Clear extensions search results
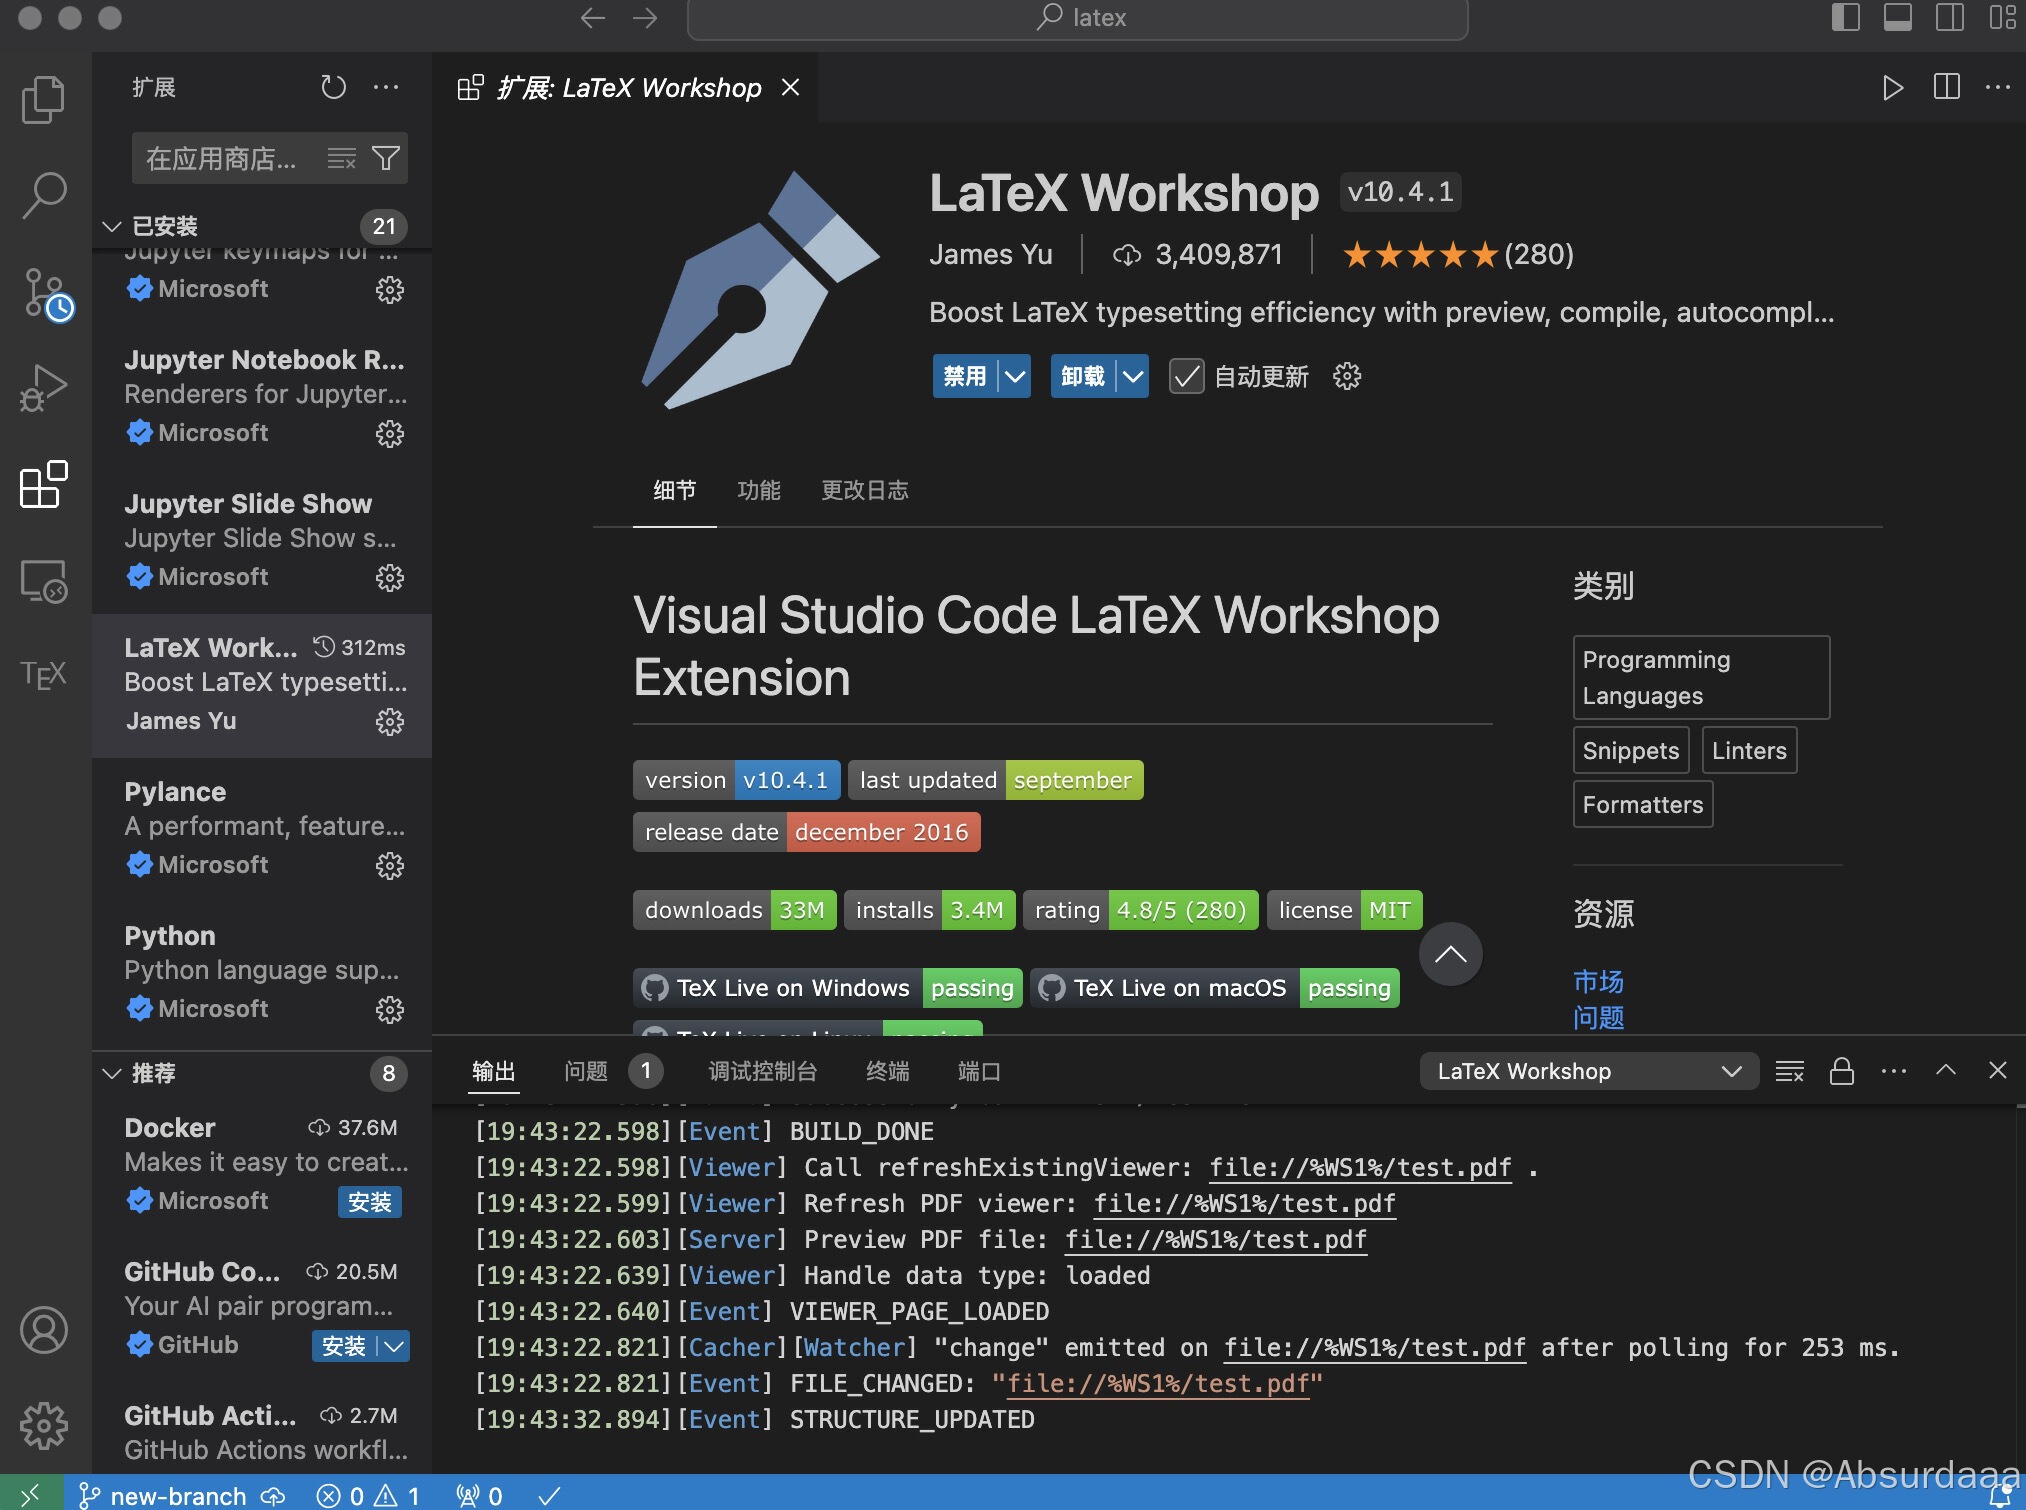 point(341,158)
